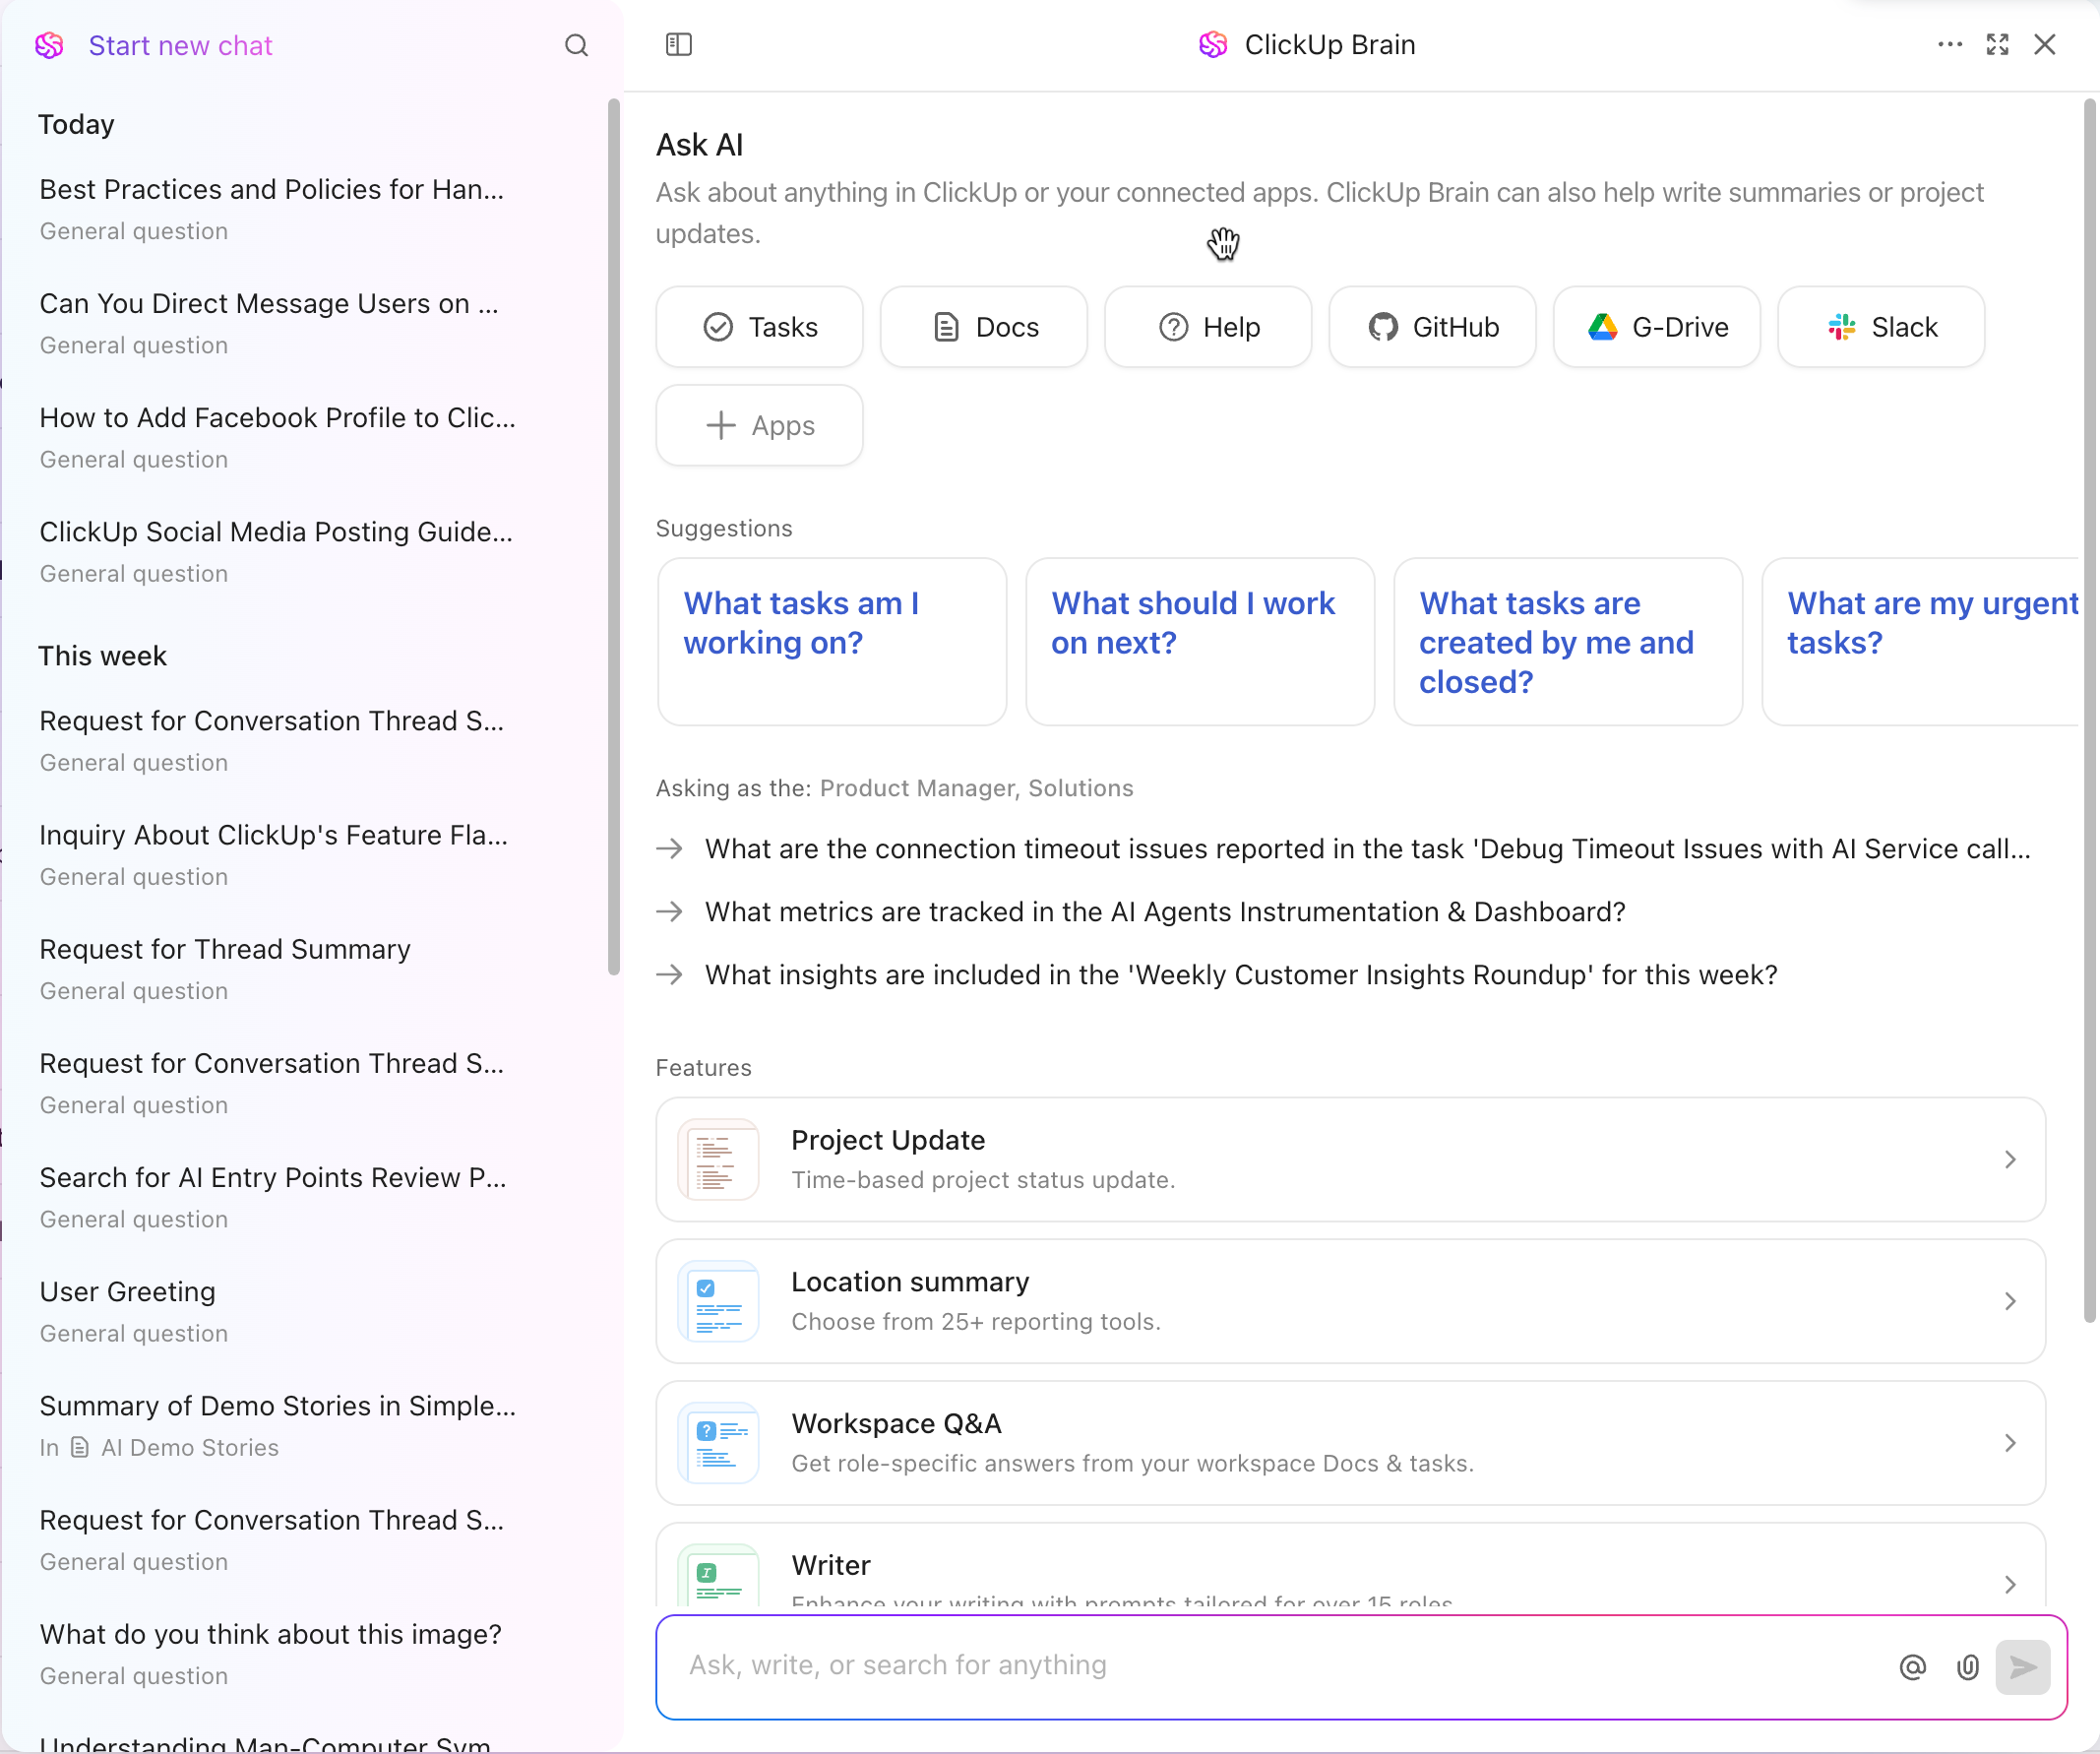2100x1754 pixels.
Task: Open chat 'Summary of Demo Stories in Simple...'
Action: coord(280,1425)
